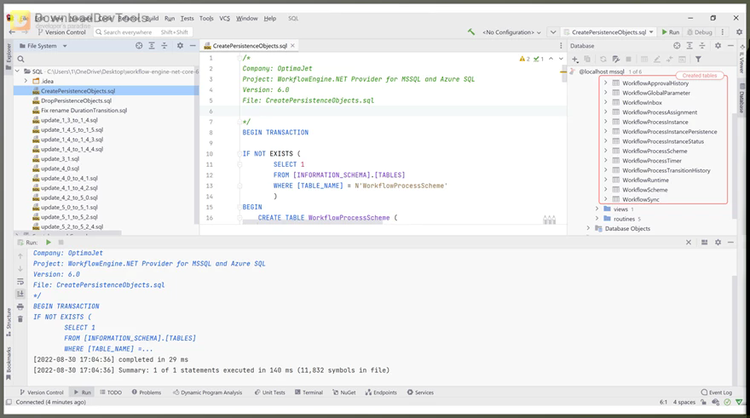The image size is (750, 418).
Task: Hide the File System panel
Action: pyautogui.click(x=192, y=46)
